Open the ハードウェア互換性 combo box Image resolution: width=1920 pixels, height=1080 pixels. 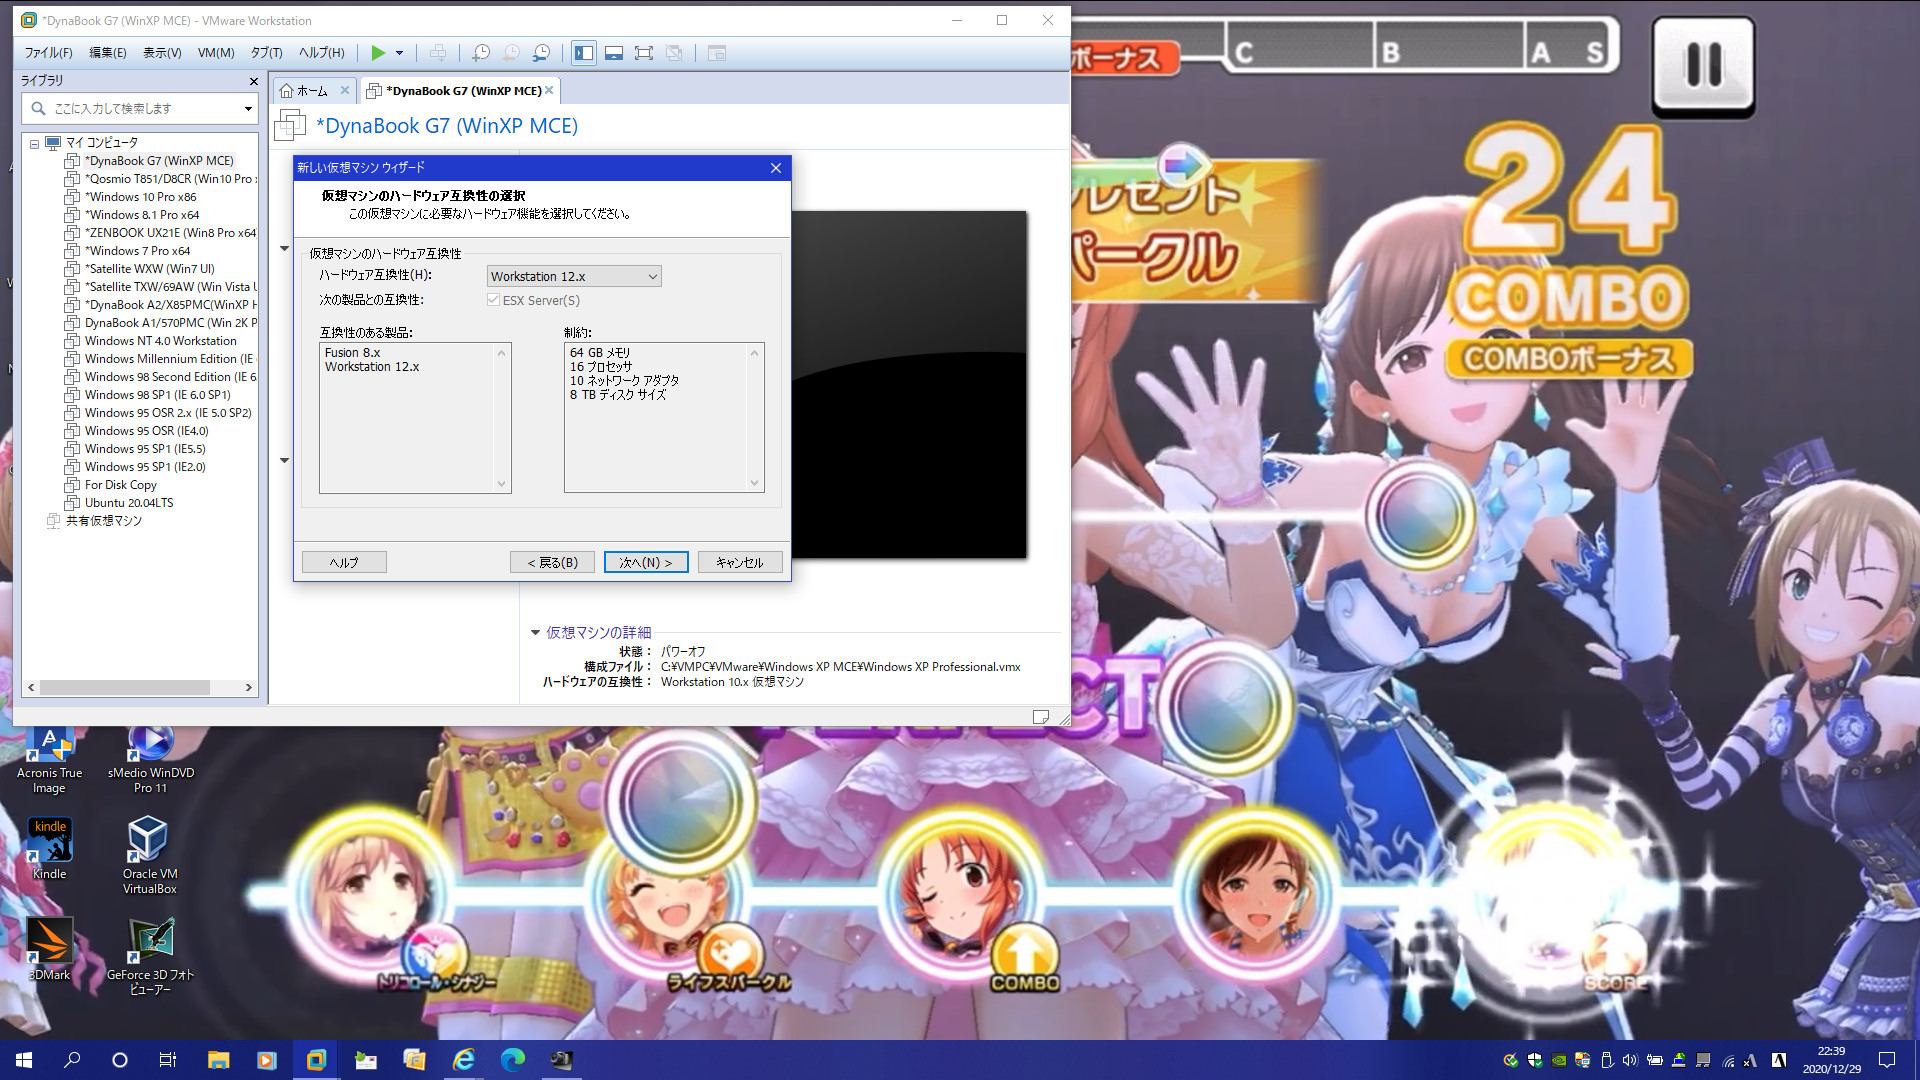pos(574,276)
